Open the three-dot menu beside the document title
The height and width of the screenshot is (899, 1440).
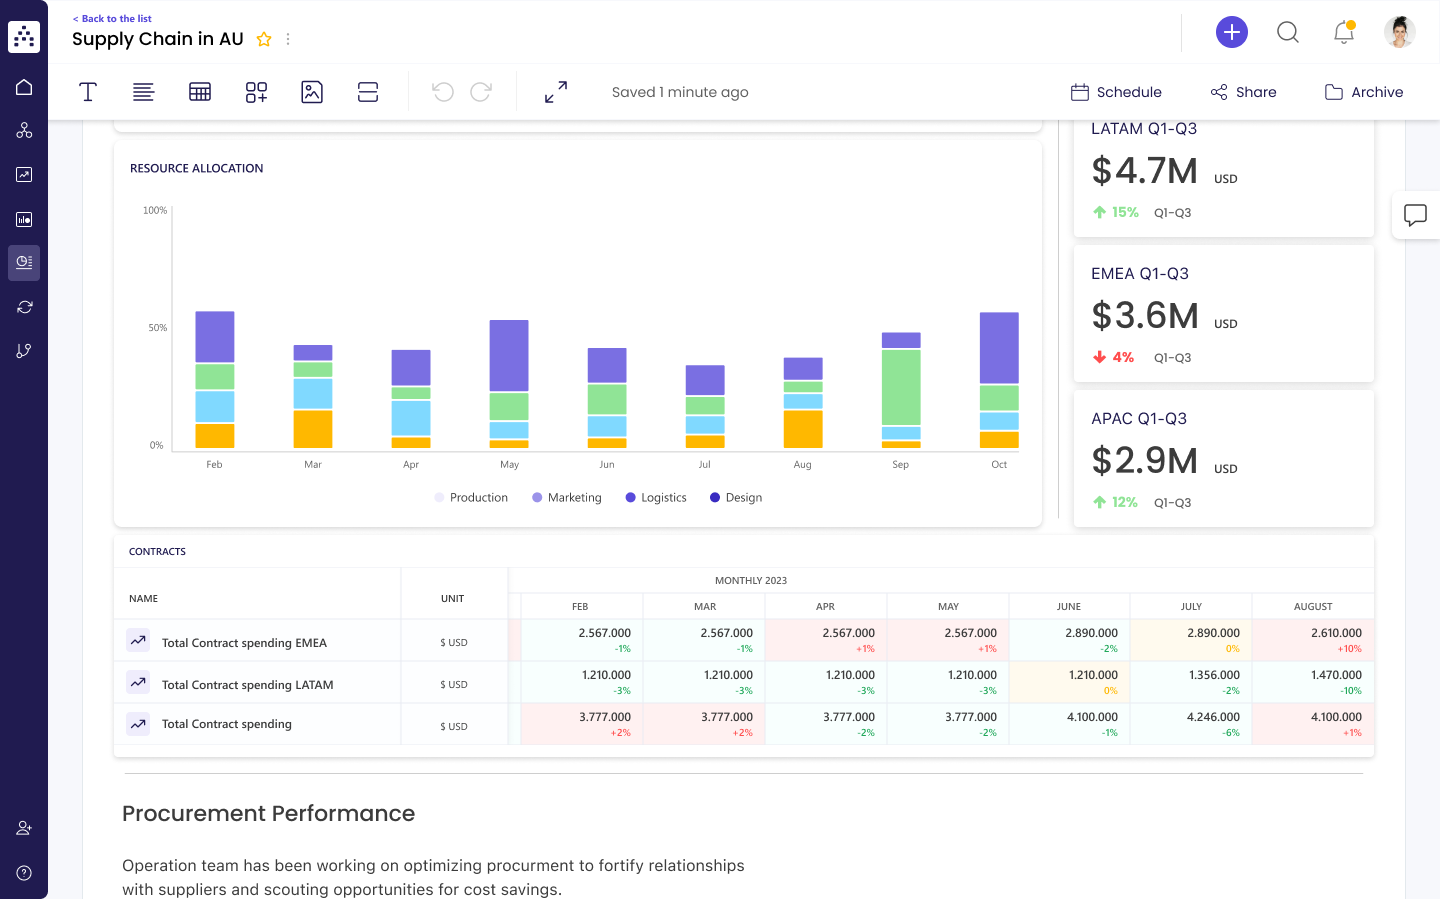pos(287,38)
